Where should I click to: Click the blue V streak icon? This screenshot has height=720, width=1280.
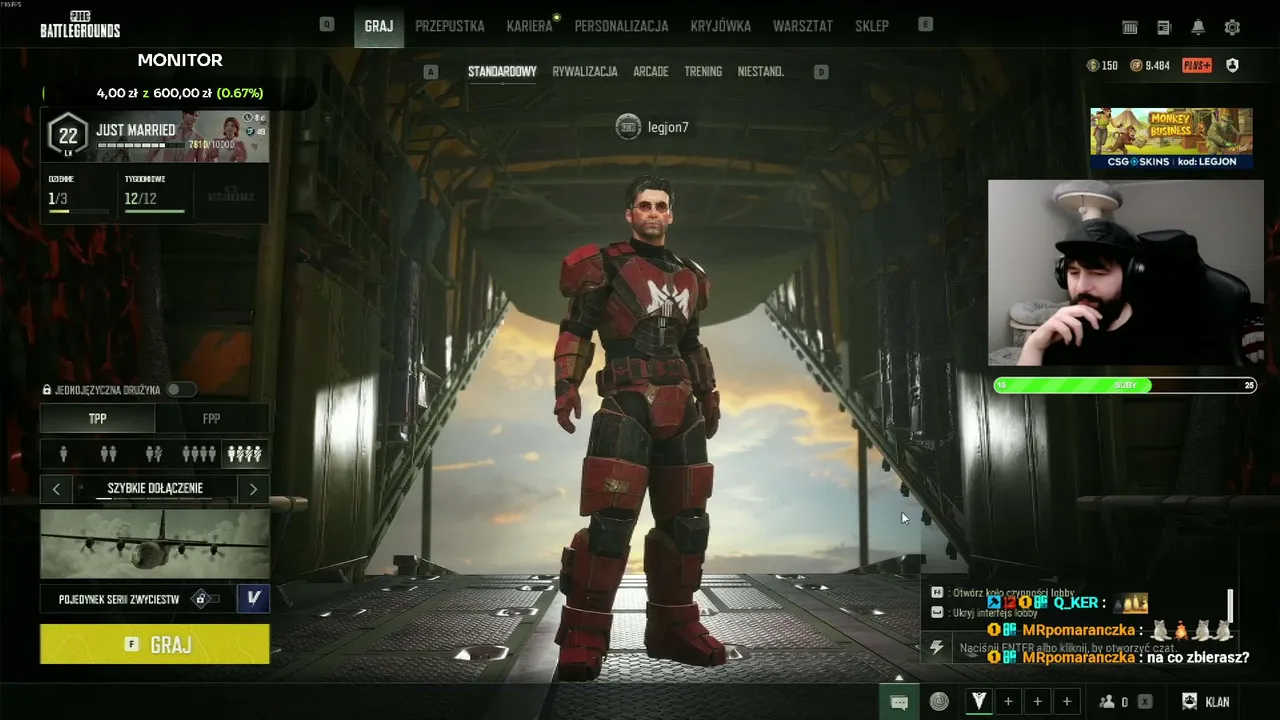(x=253, y=598)
